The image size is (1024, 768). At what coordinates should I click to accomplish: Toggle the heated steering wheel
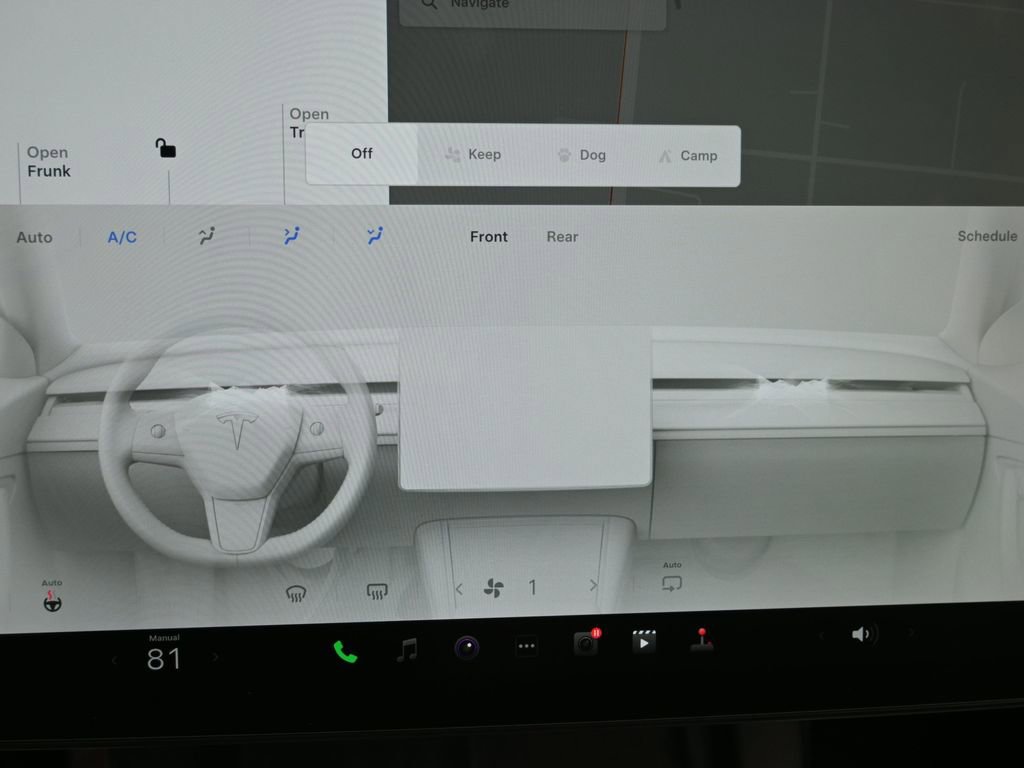(52, 602)
